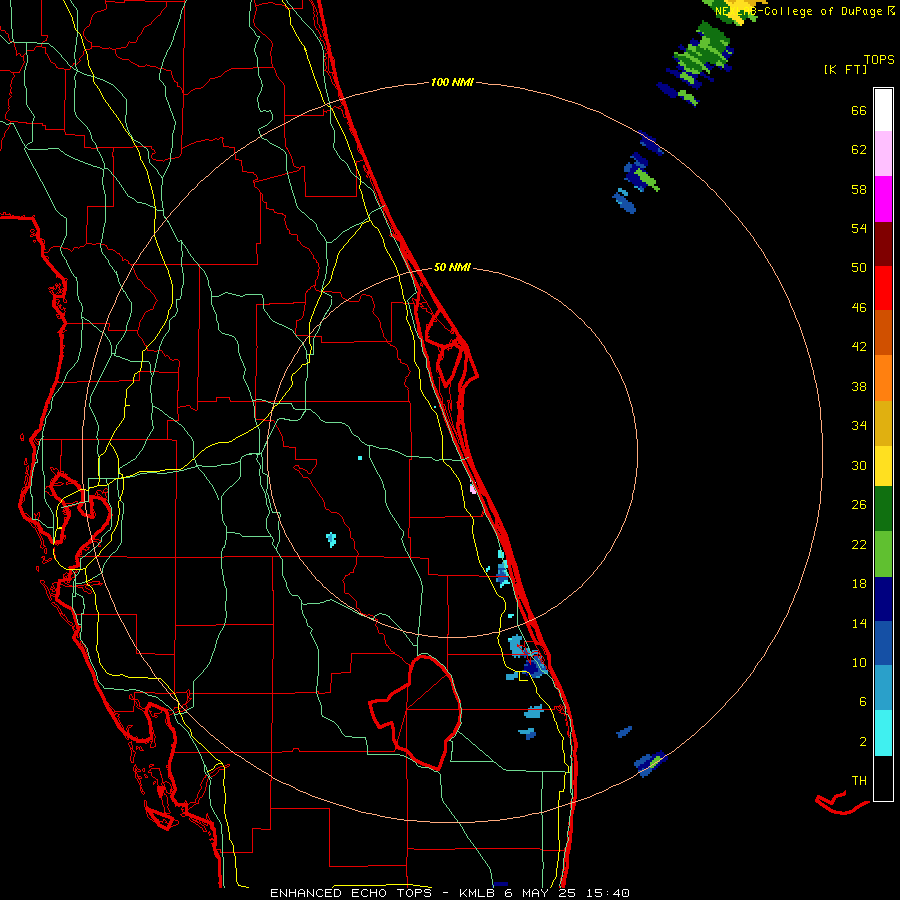Click the "[K FT]" units label
Screen dimensions: 900x900
(x=845, y=69)
